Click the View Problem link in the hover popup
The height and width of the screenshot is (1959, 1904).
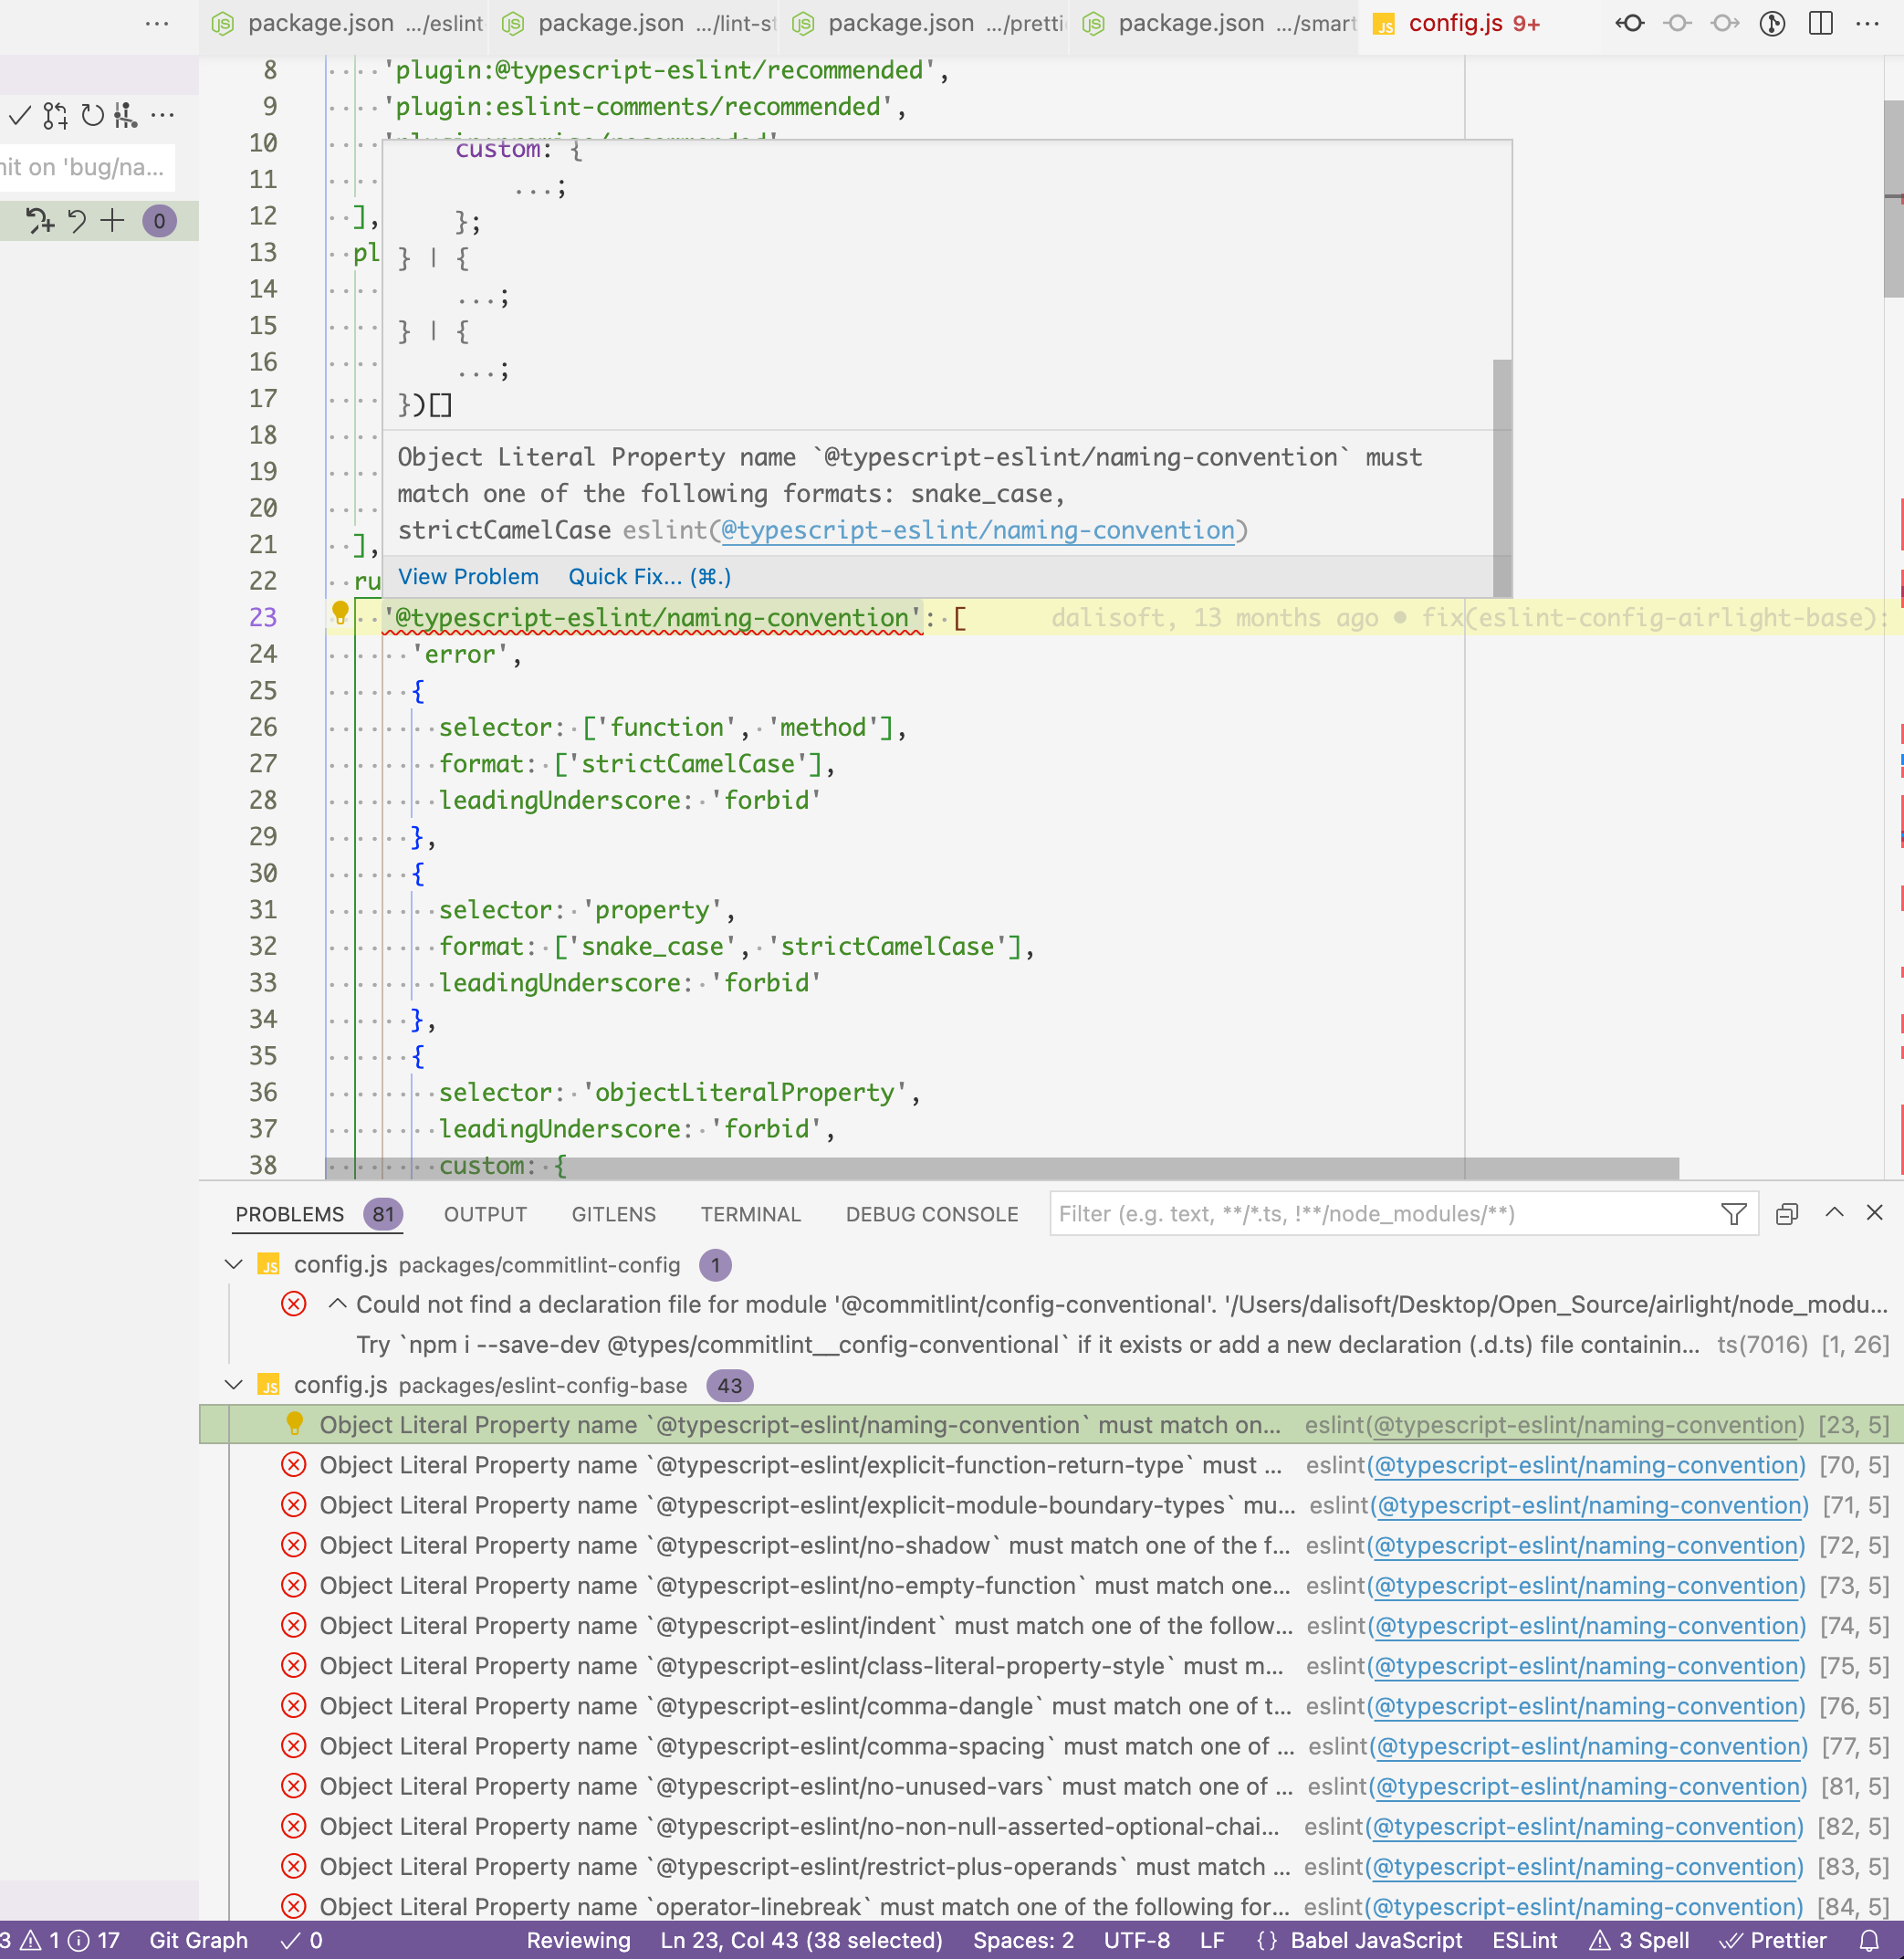click(x=468, y=576)
